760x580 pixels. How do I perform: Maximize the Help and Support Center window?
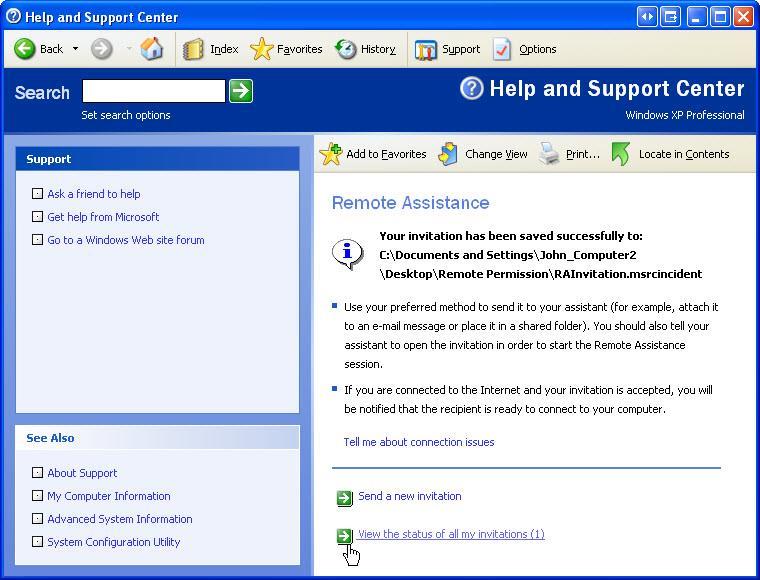[x=720, y=17]
